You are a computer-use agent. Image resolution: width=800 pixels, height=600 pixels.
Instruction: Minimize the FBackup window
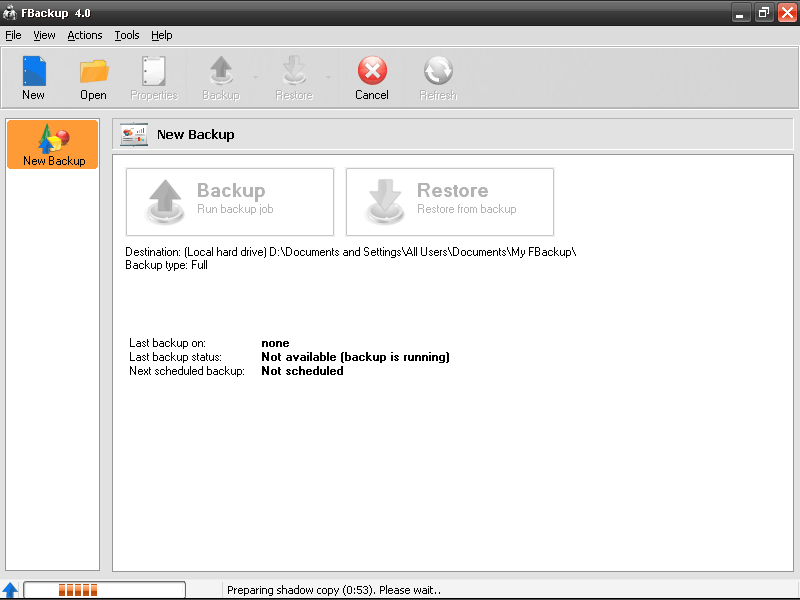pos(740,13)
